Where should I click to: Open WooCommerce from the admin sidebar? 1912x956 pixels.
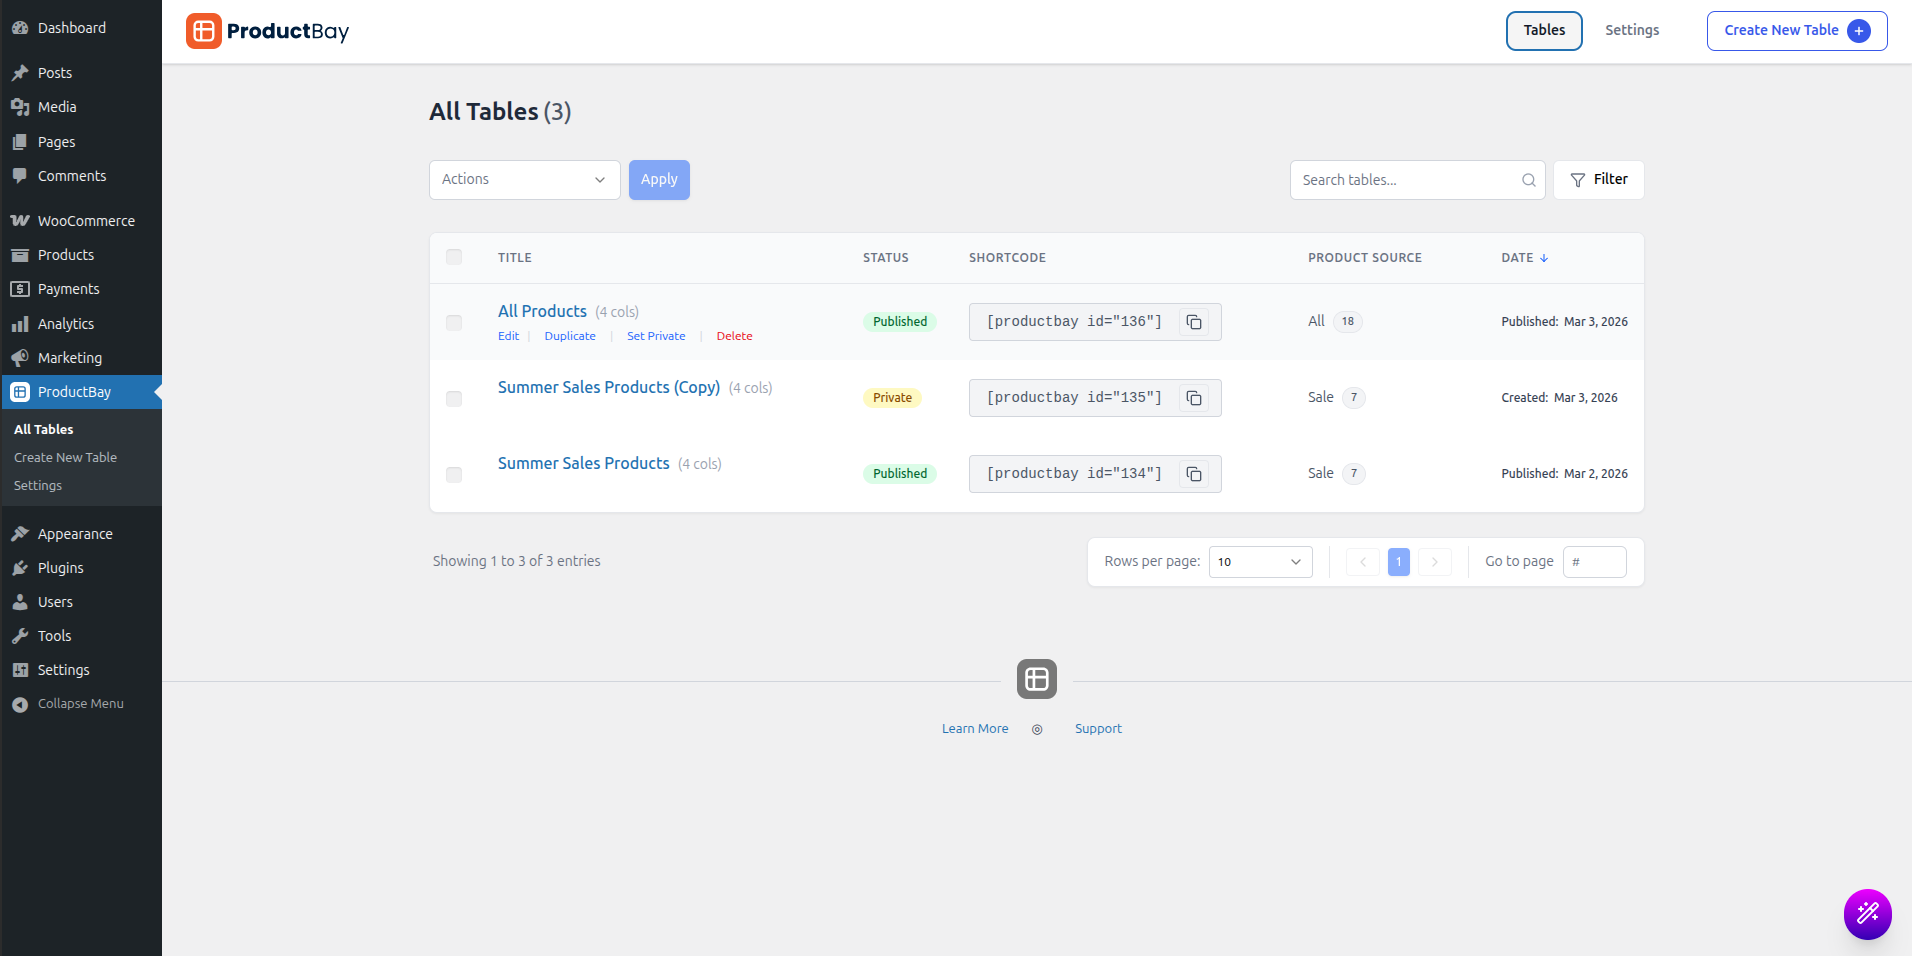click(x=86, y=220)
